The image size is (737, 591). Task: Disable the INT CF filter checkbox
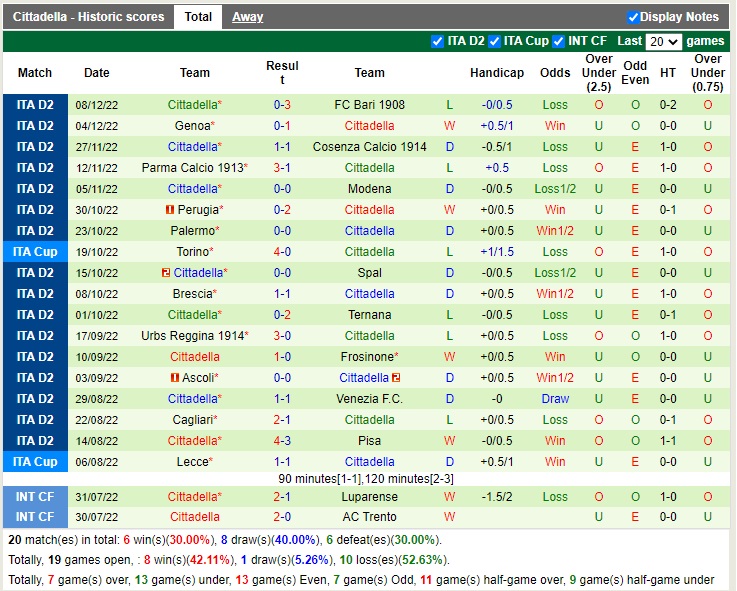click(x=559, y=41)
